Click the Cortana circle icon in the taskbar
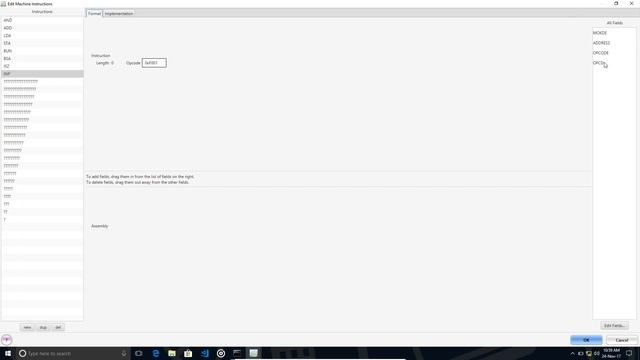This screenshot has height=360, width=640. [x=22, y=353]
